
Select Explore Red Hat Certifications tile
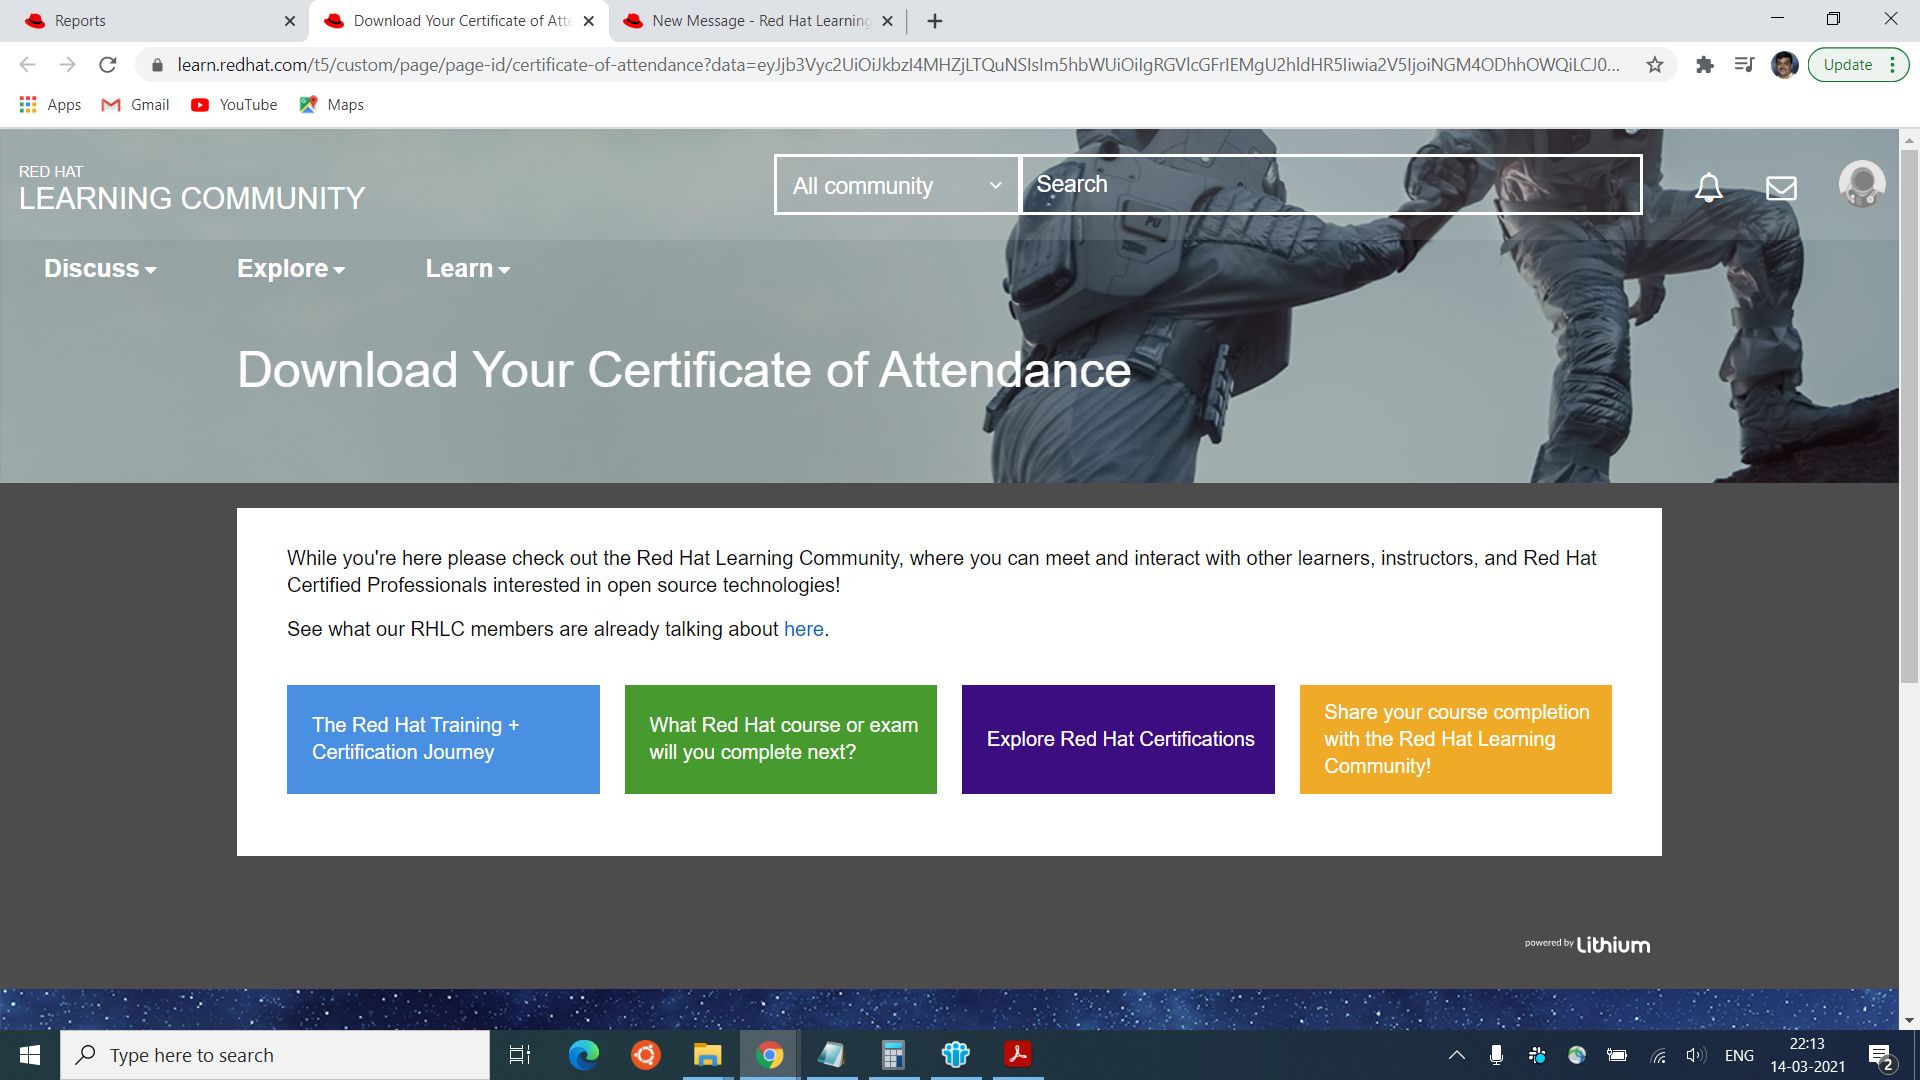[1117, 739]
